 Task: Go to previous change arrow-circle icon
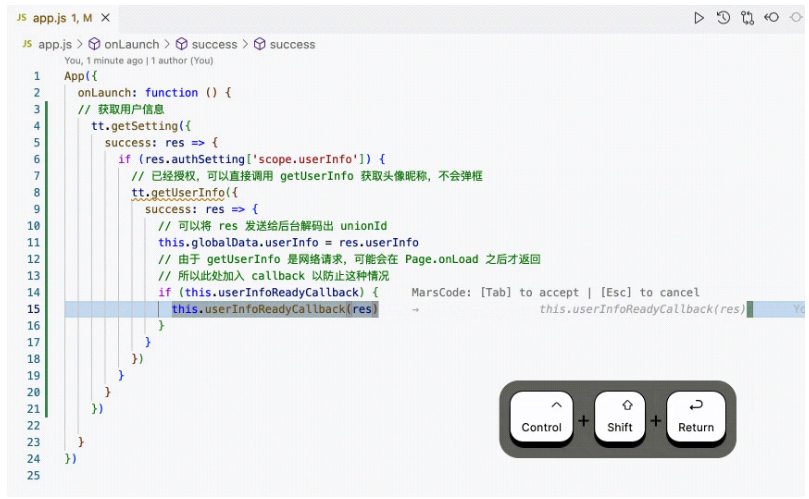coord(772,18)
